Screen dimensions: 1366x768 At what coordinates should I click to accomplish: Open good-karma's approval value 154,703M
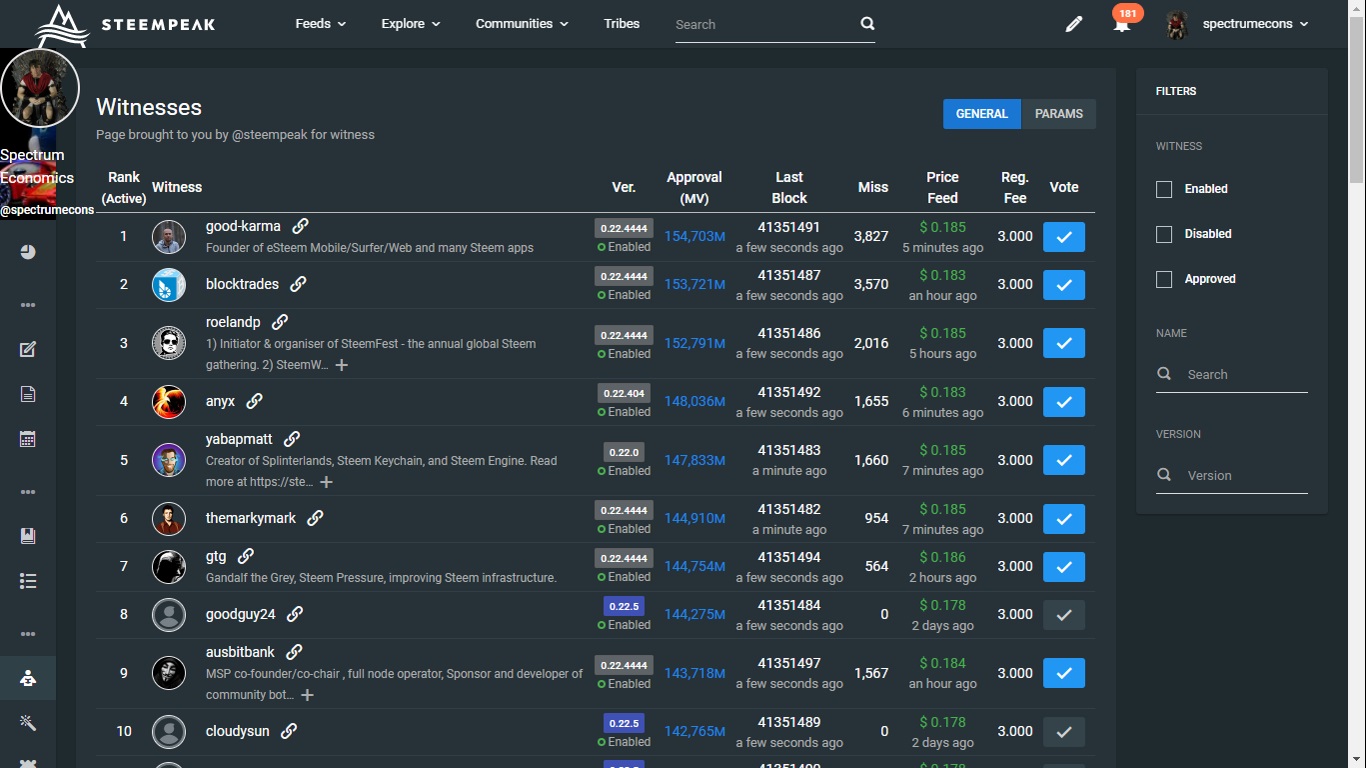click(x=695, y=237)
